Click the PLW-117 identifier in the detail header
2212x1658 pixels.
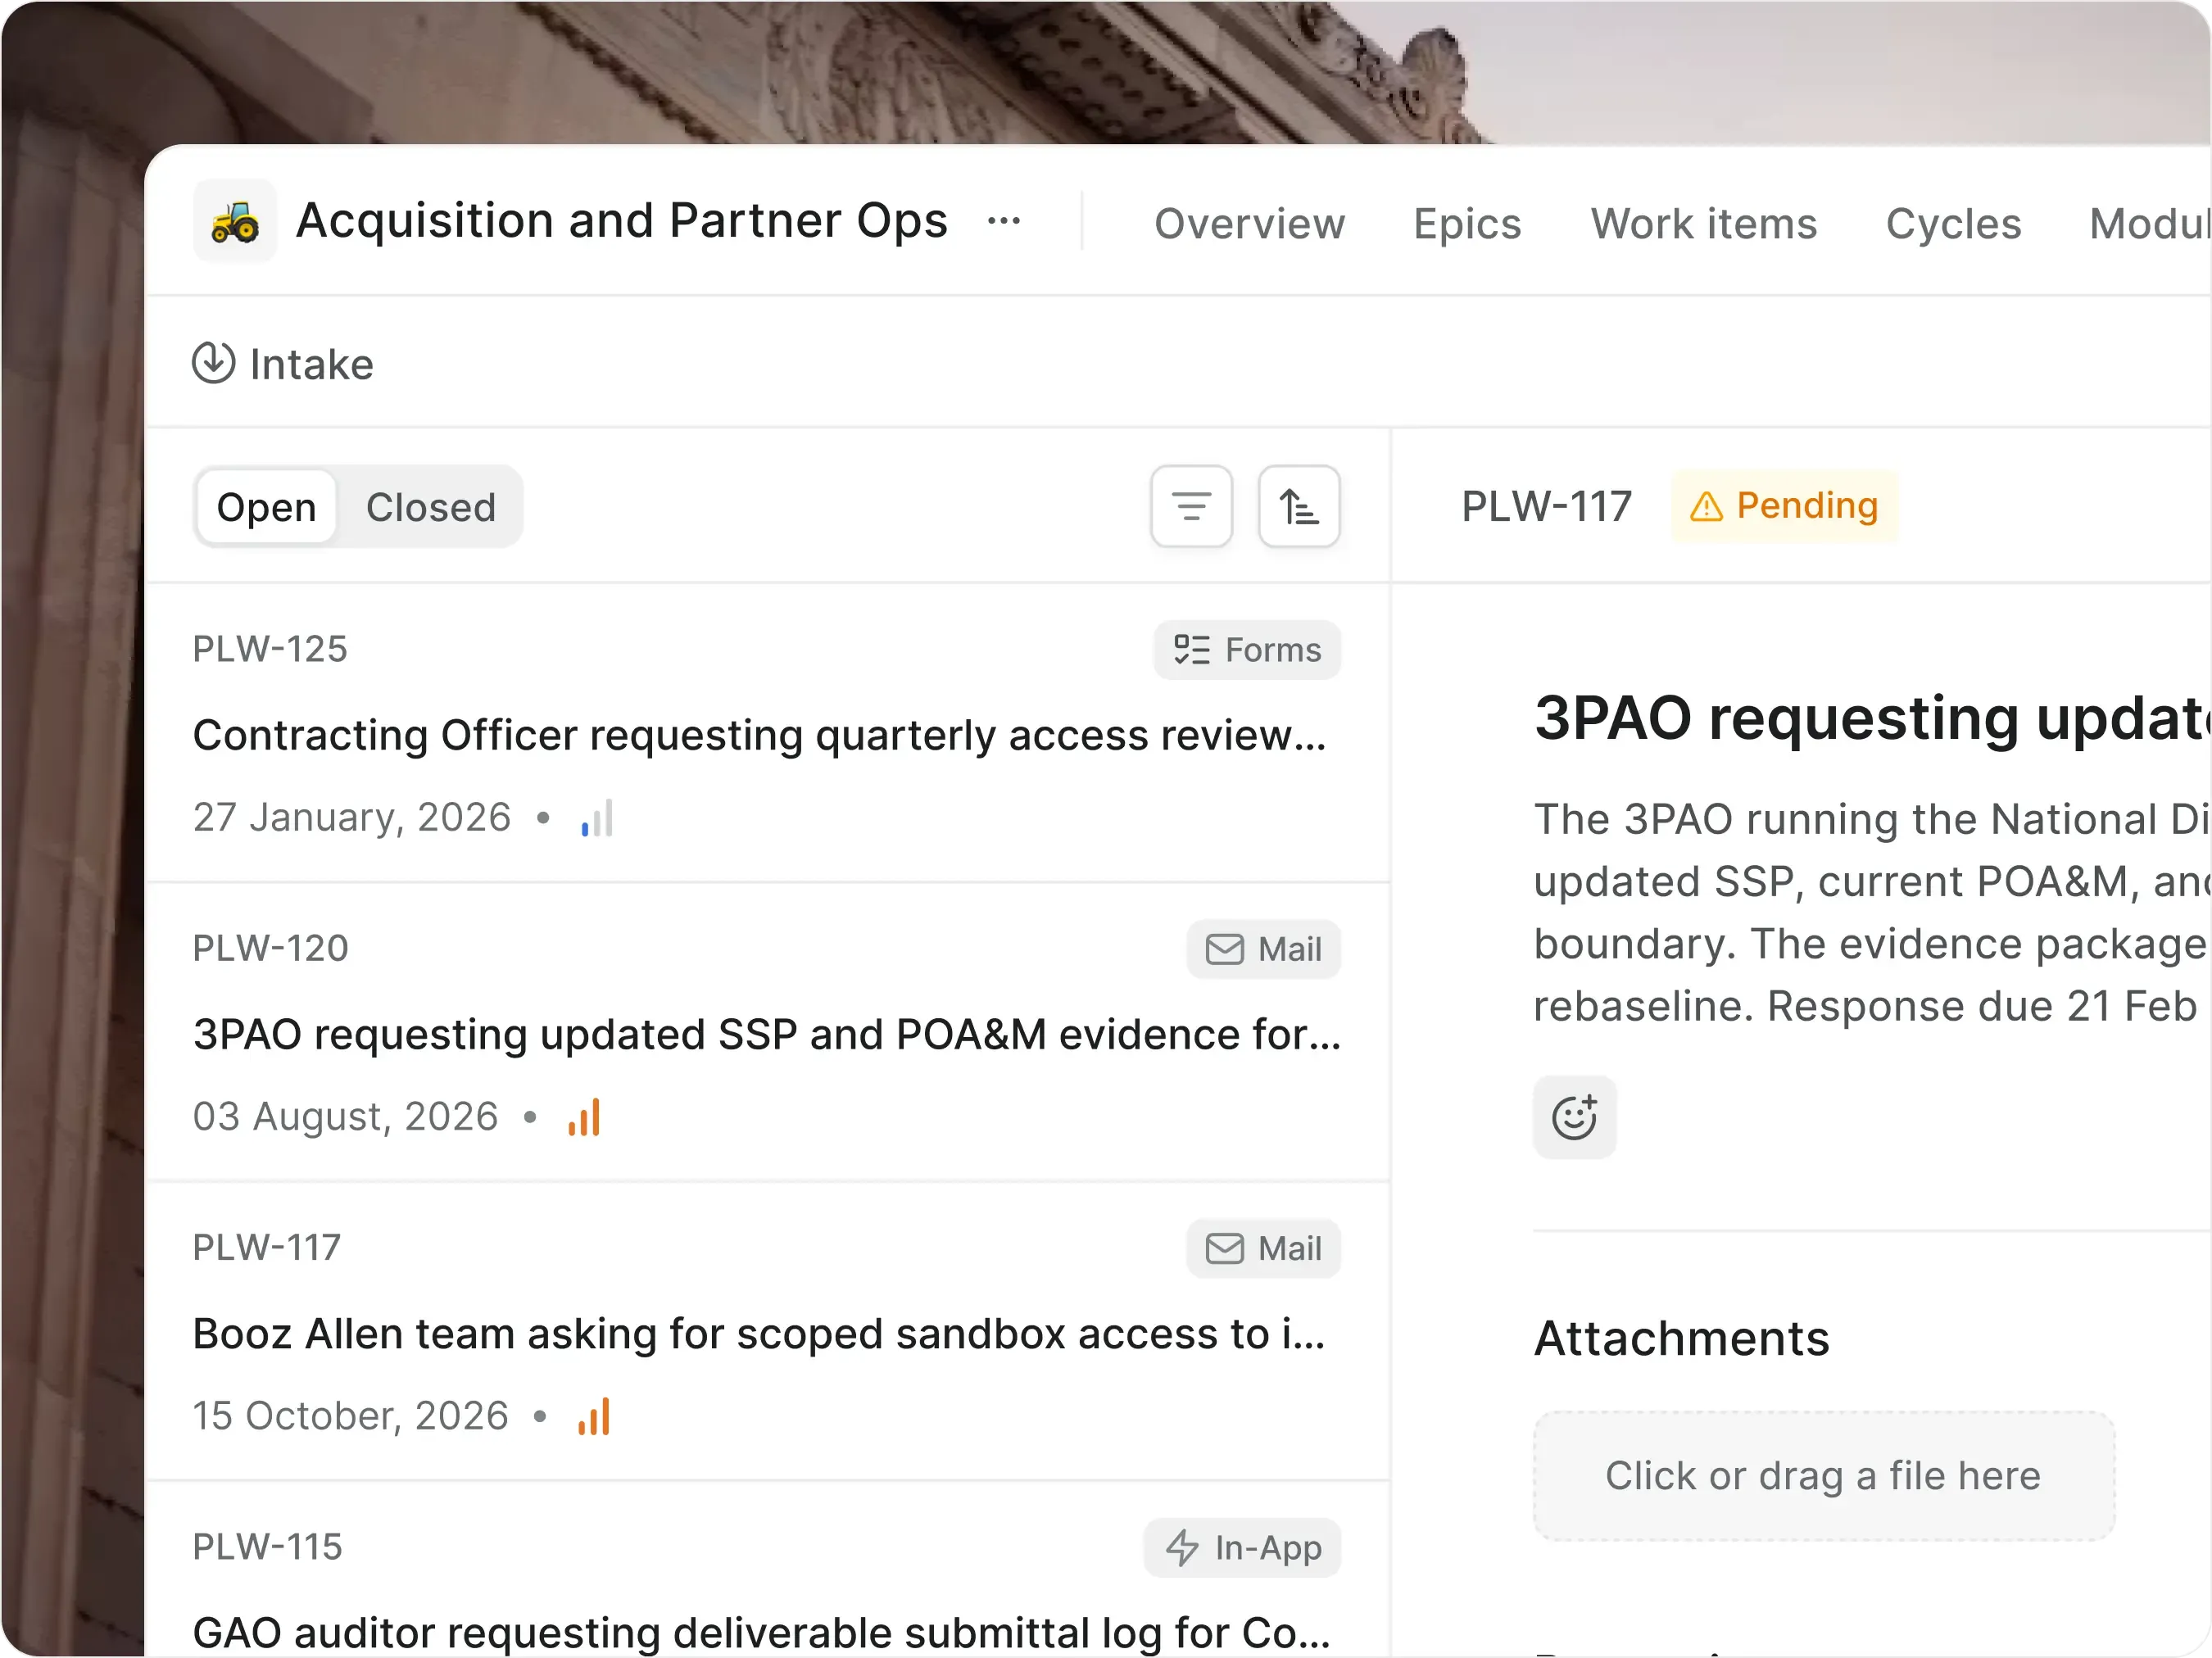point(1546,506)
